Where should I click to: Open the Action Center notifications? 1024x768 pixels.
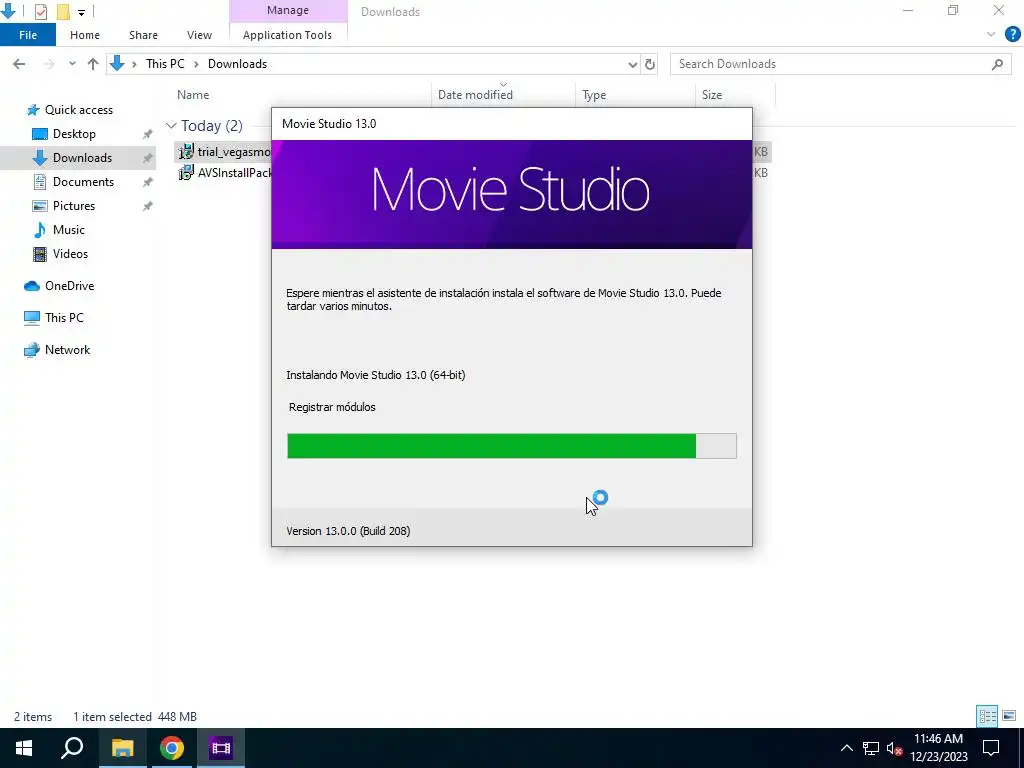tap(991, 748)
